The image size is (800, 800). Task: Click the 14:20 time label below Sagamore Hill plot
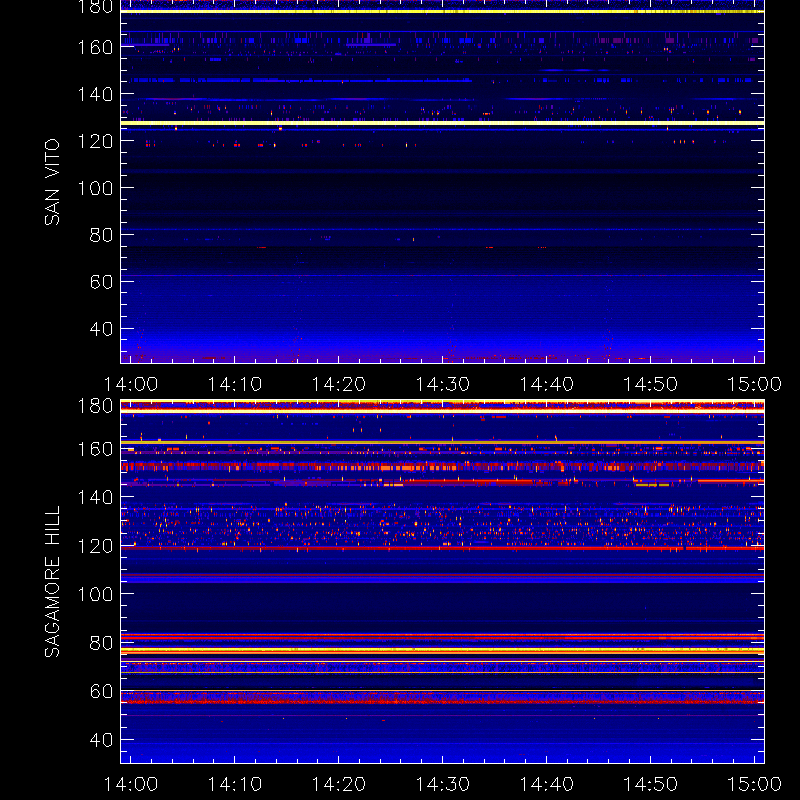click(x=339, y=784)
